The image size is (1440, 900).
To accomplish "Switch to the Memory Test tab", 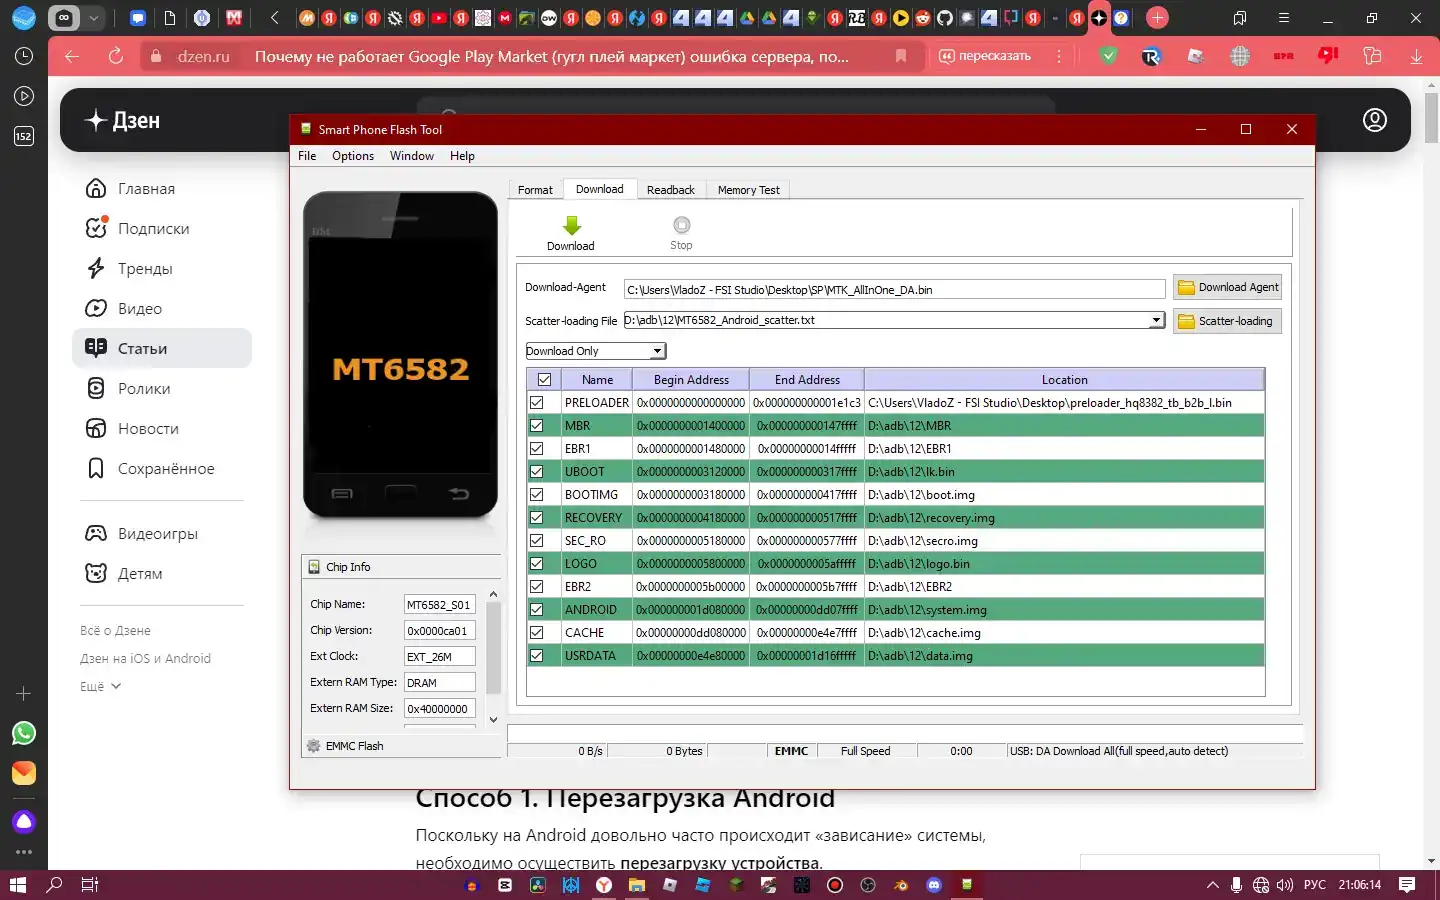I will point(748,190).
